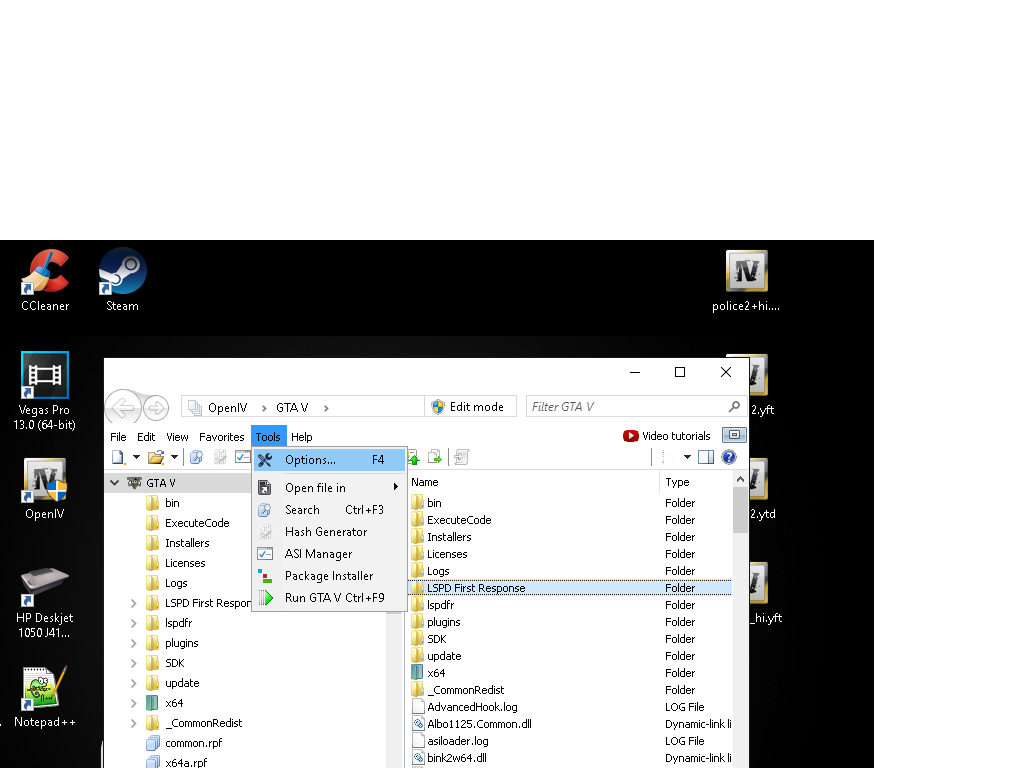Open Vegas Pro 13.0 desktop shortcut
The width and height of the screenshot is (1024, 768).
(44, 391)
